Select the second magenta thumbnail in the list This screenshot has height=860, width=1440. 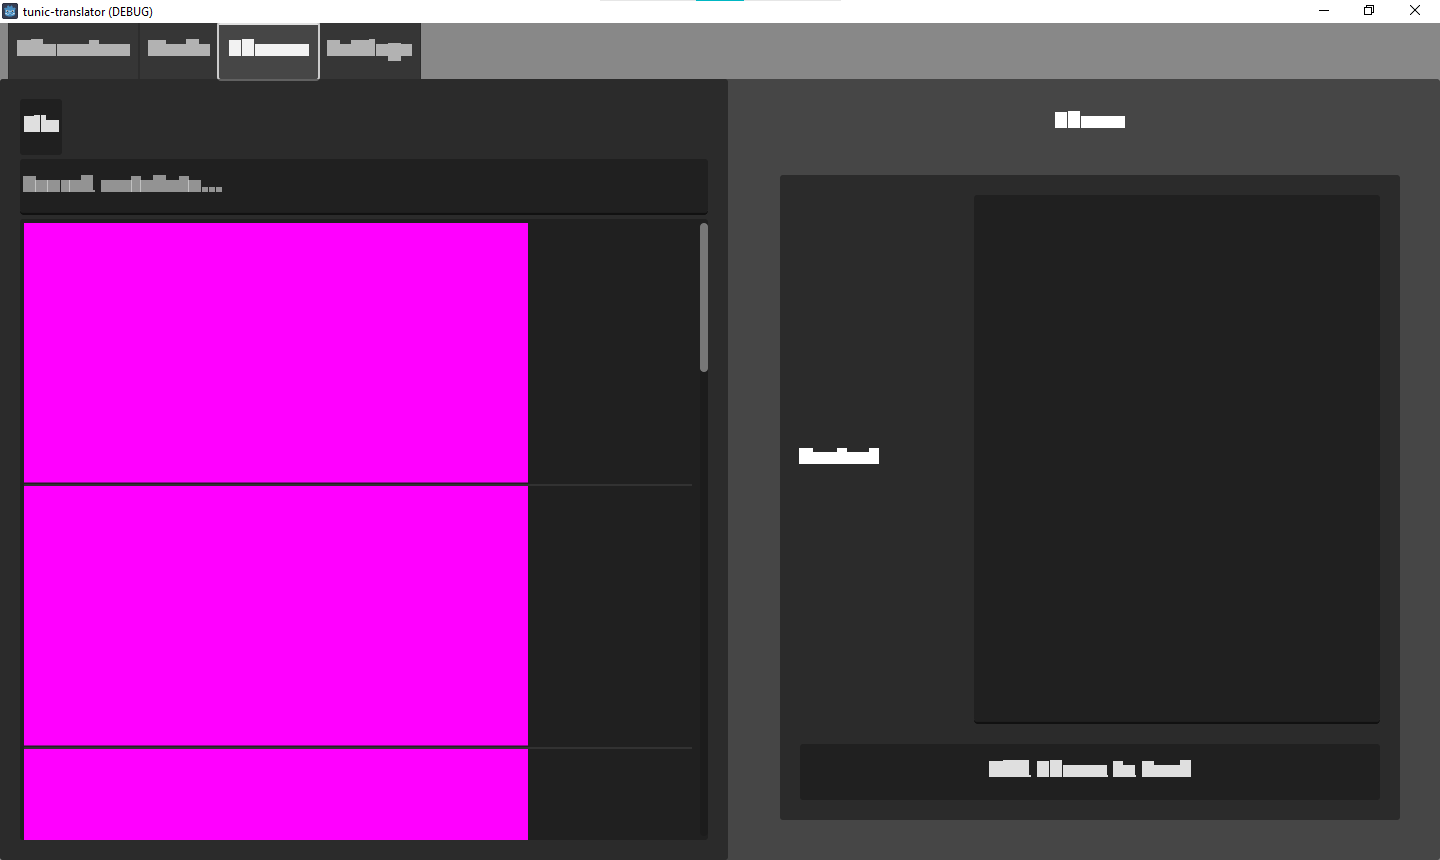click(276, 616)
